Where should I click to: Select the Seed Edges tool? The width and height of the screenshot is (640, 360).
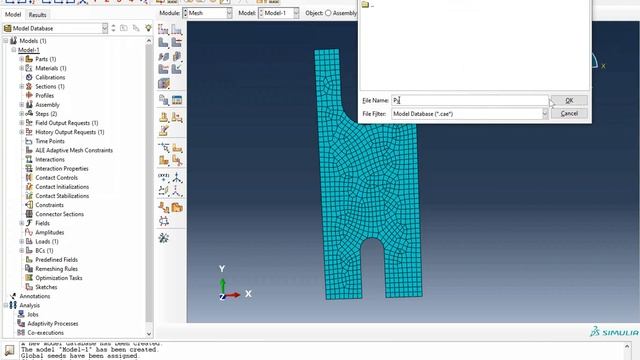pos(177,29)
